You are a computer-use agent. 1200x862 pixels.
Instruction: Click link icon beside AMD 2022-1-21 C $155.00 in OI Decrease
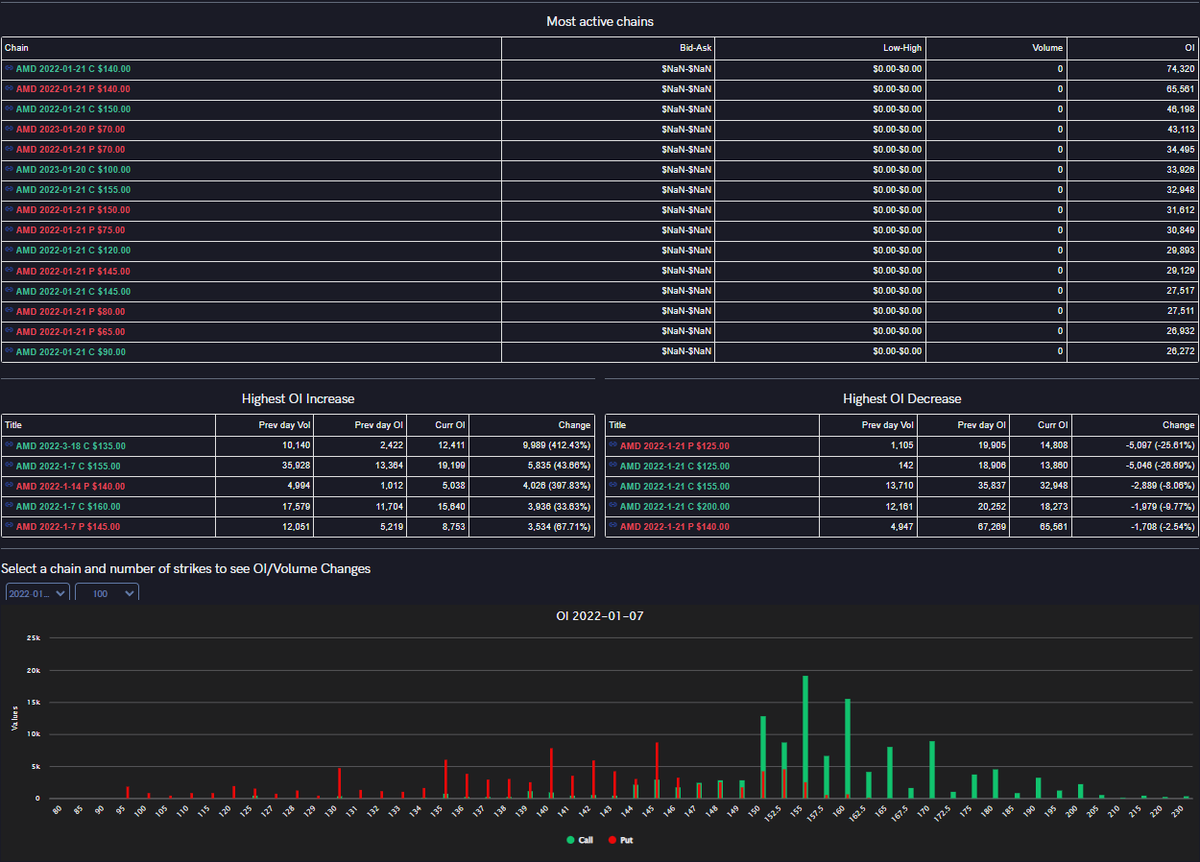613,486
